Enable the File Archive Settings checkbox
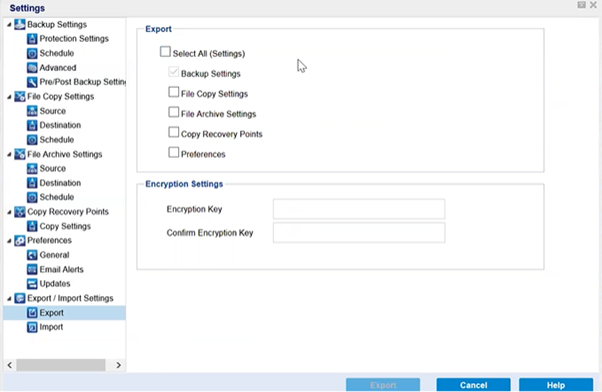602x392 pixels. tap(174, 112)
